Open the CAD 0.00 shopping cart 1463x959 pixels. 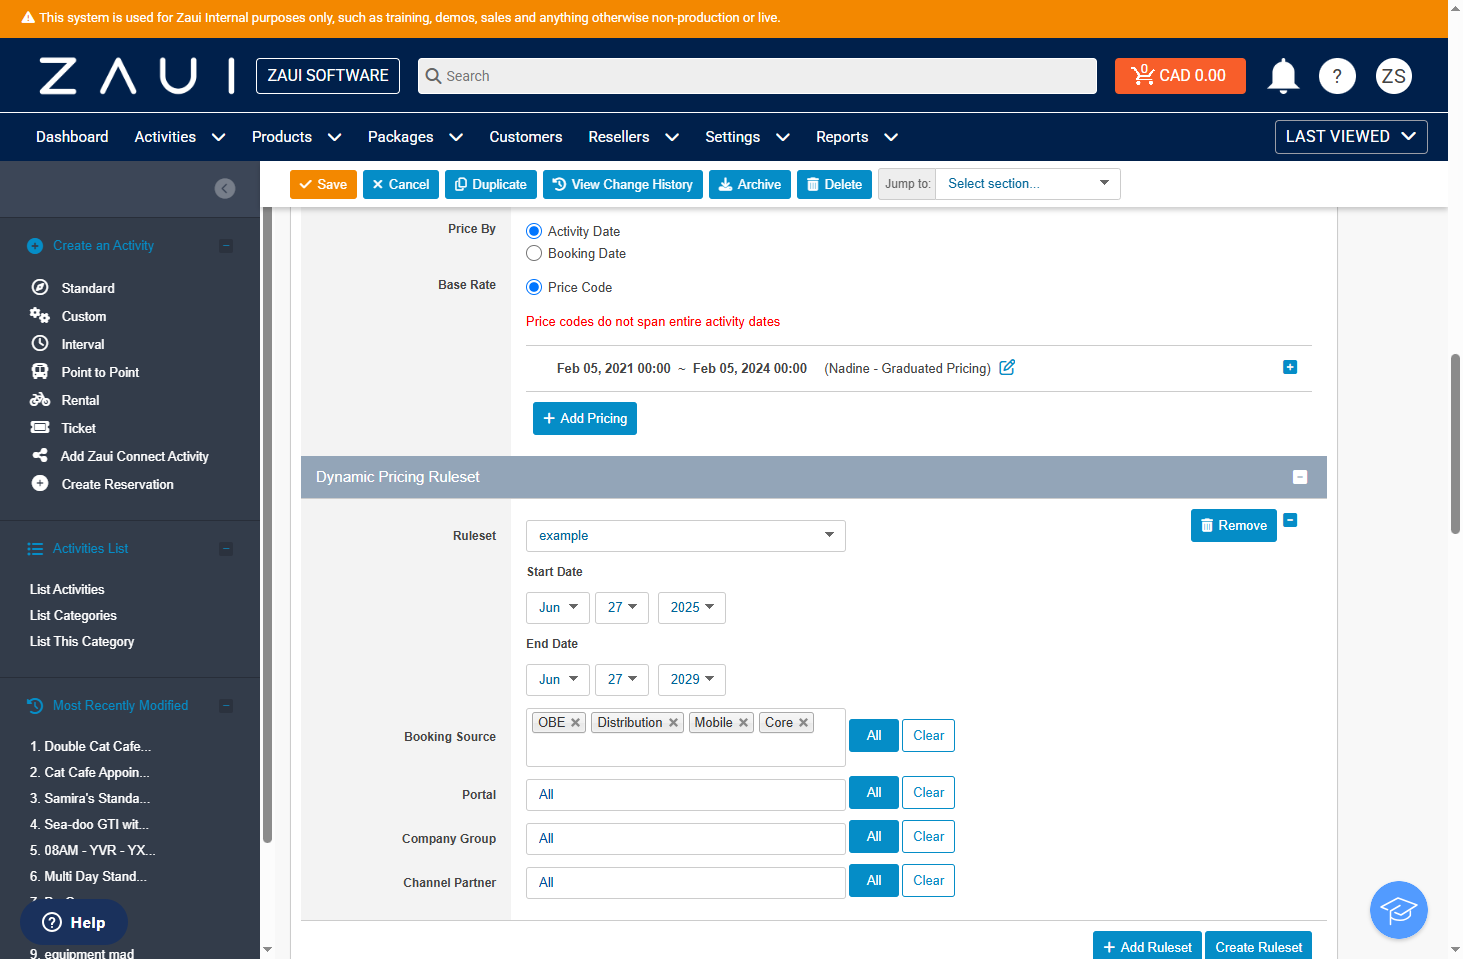click(1180, 76)
